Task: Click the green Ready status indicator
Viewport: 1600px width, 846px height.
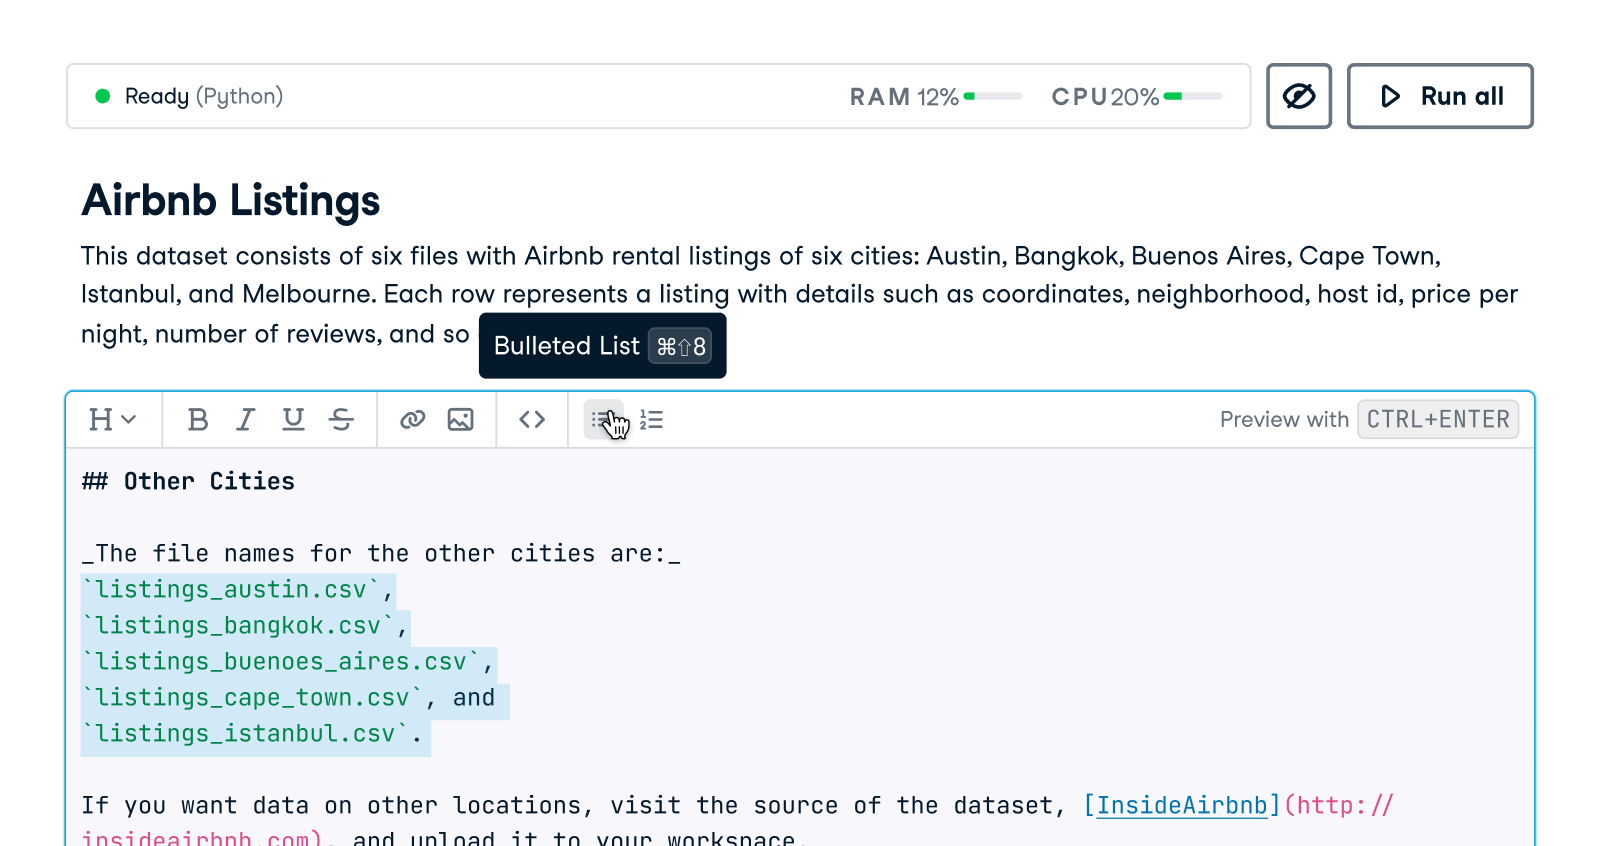Action: pos(102,96)
